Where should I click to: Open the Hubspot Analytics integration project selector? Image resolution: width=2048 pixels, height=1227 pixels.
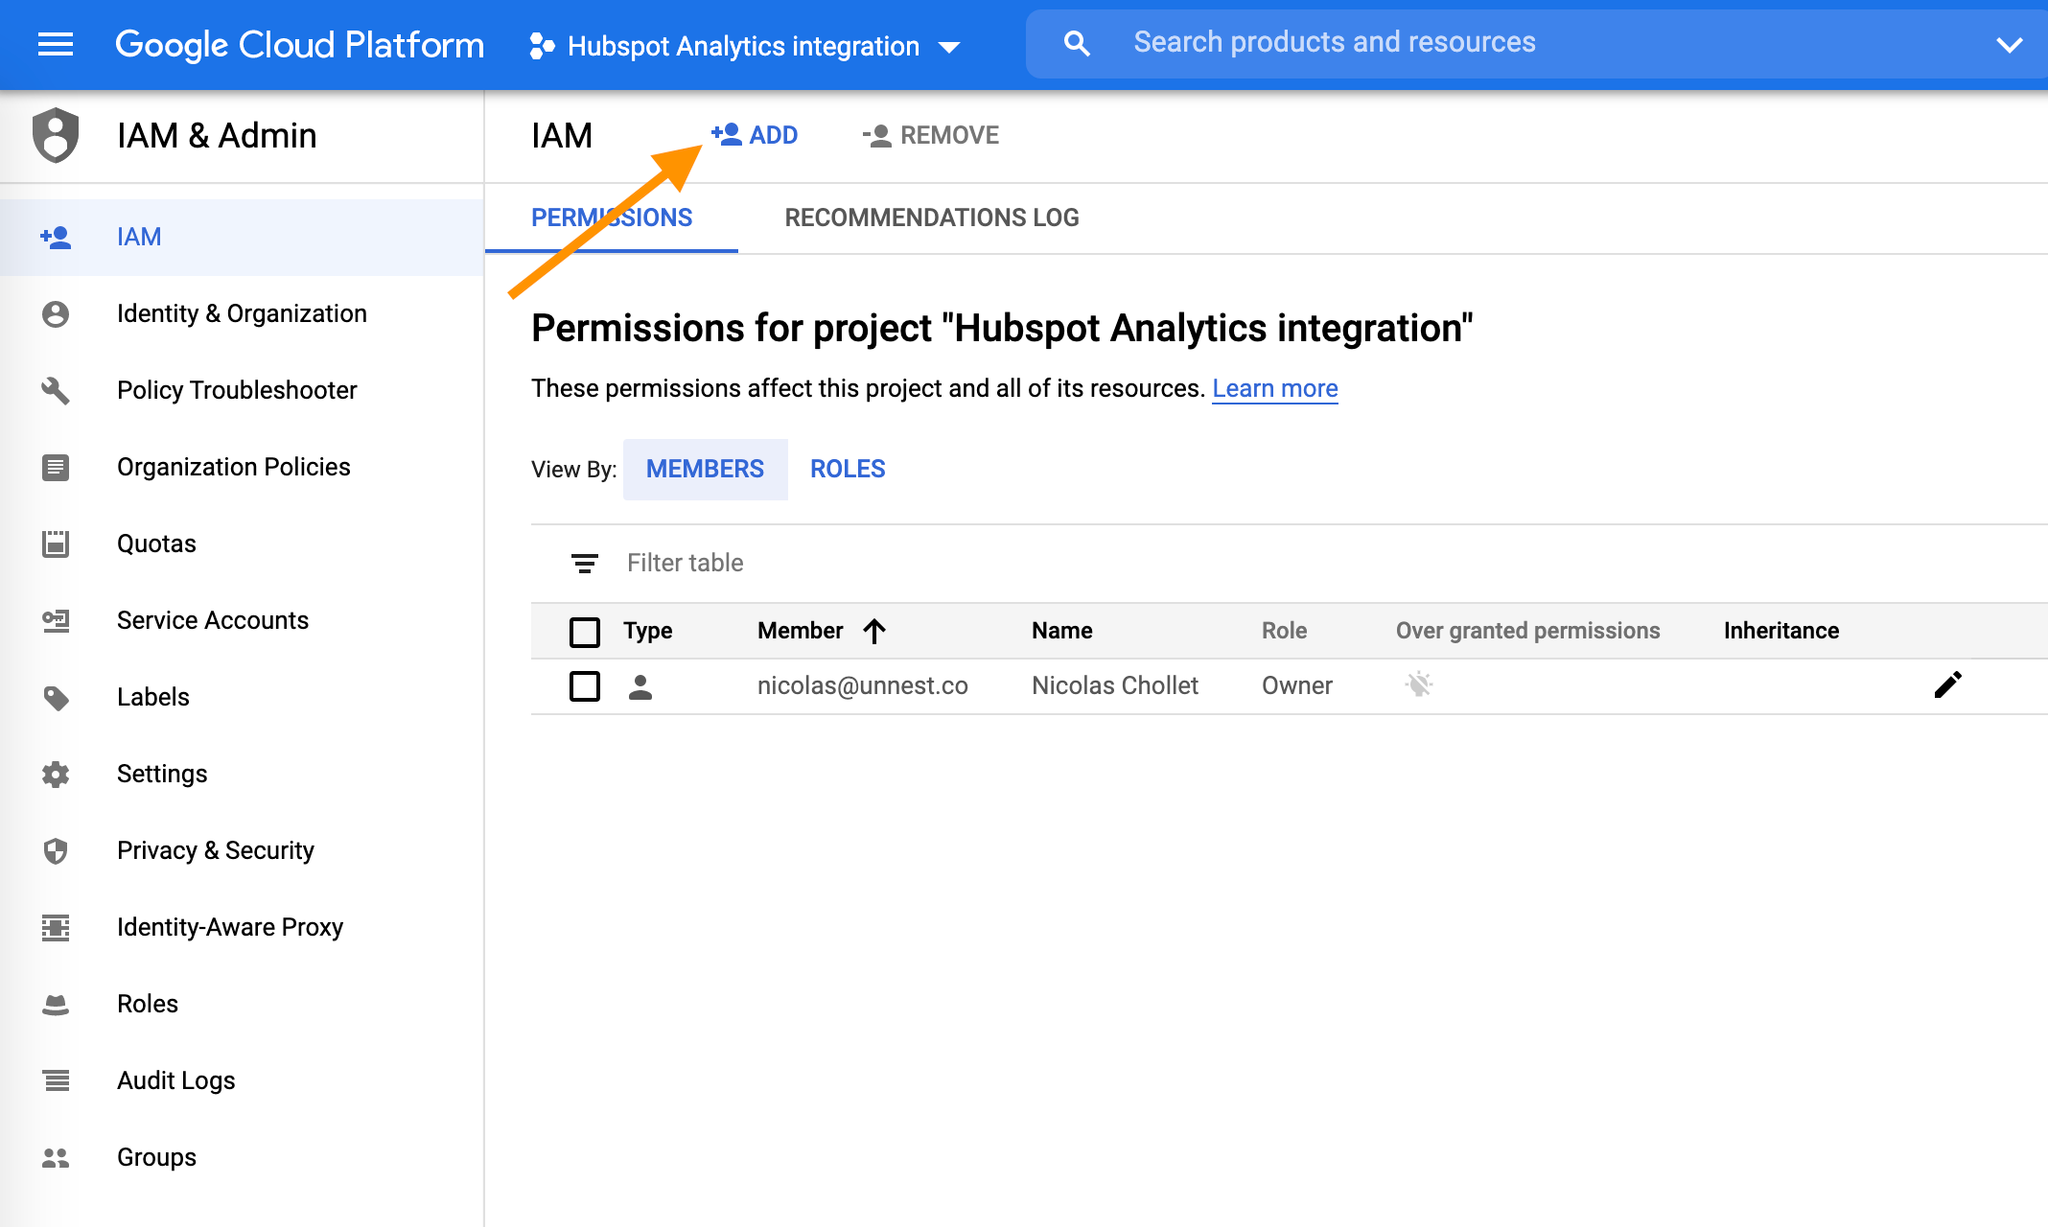click(x=745, y=46)
